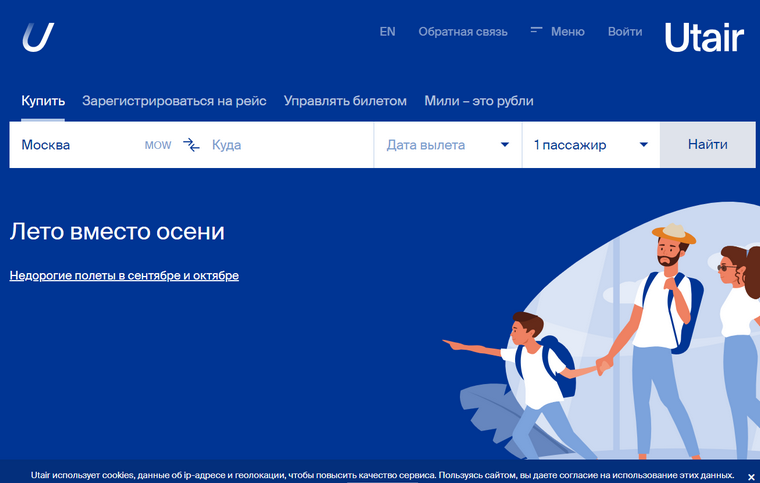Open Мили – это рубли tab

point(479,101)
